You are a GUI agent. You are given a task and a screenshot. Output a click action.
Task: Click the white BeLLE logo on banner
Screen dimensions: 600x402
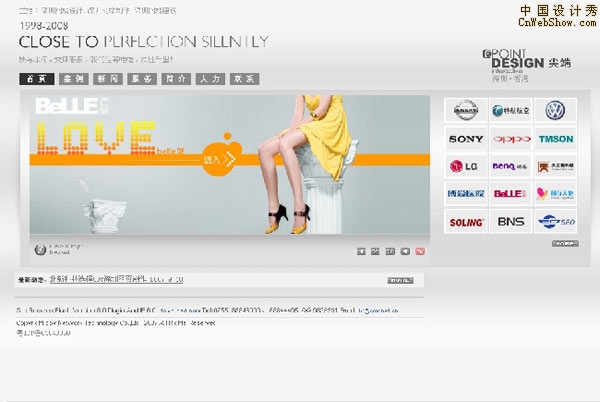[x=72, y=106]
